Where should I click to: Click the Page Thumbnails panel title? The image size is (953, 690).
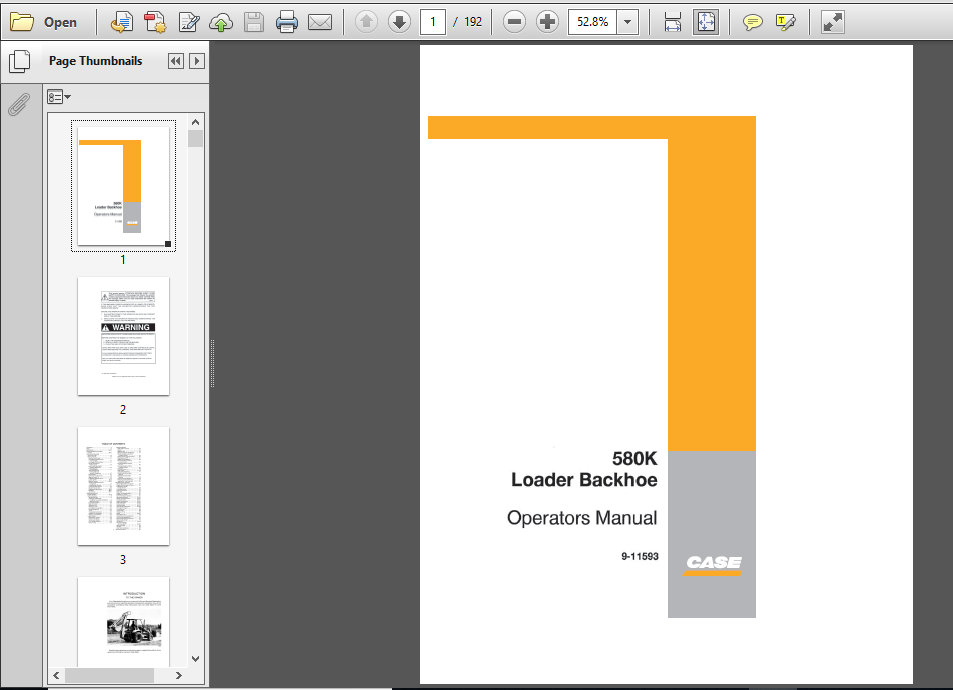(x=95, y=61)
